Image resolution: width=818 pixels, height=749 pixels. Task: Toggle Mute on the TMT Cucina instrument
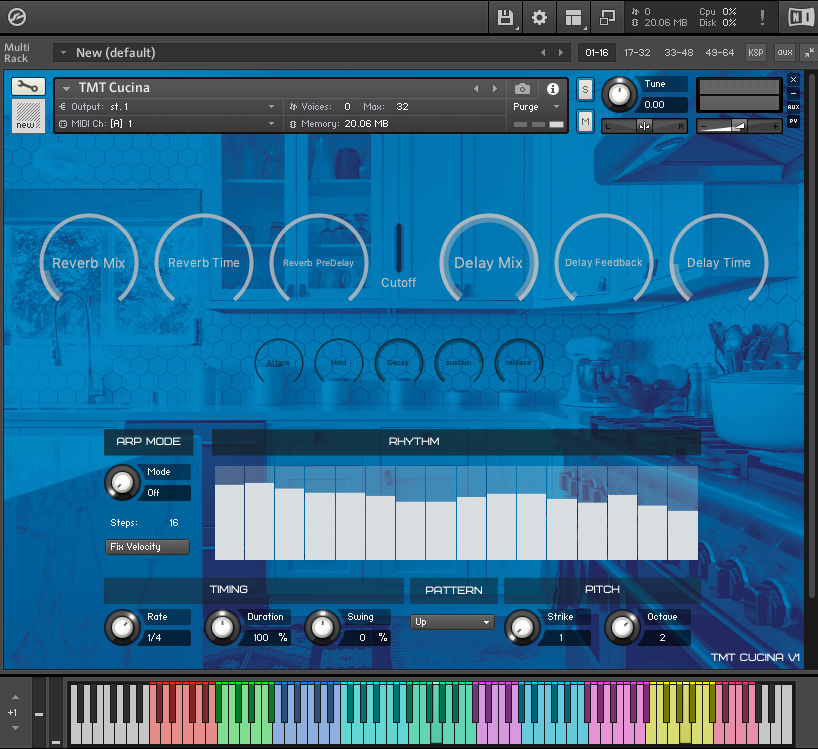[x=585, y=121]
